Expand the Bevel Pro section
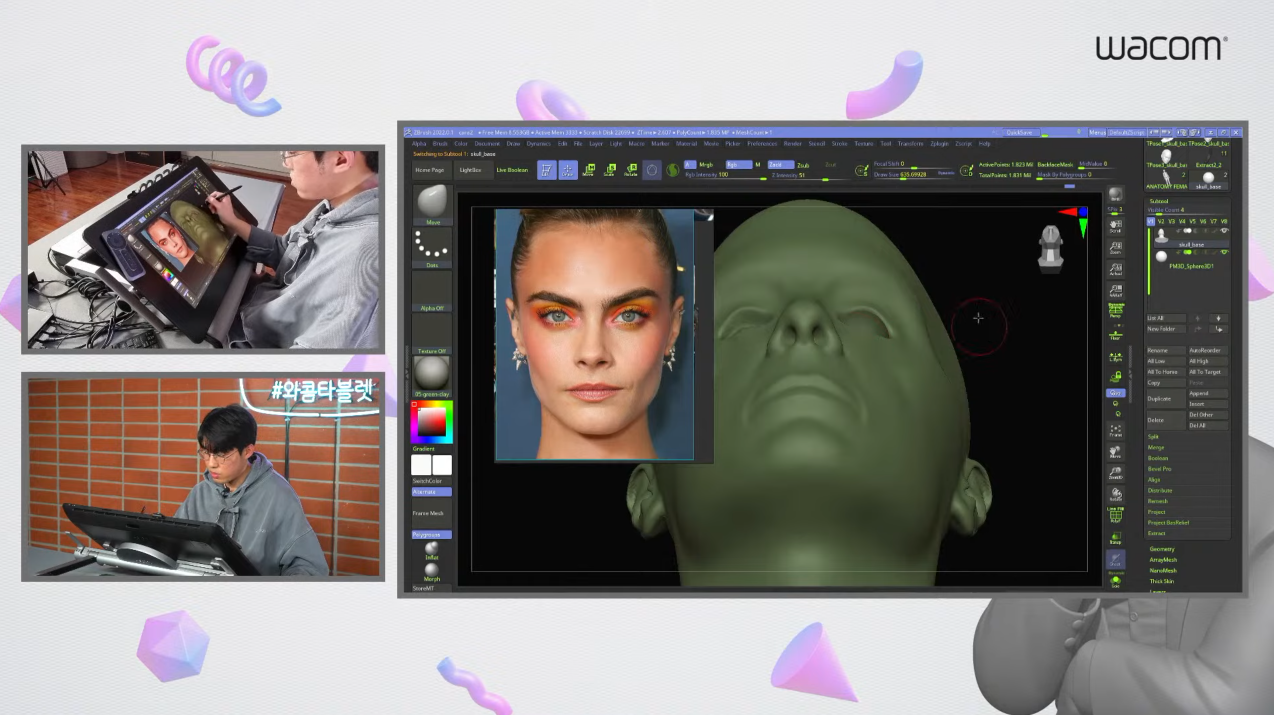The height and width of the screenshot is (715, 1274). click(x=1159, y=469)
